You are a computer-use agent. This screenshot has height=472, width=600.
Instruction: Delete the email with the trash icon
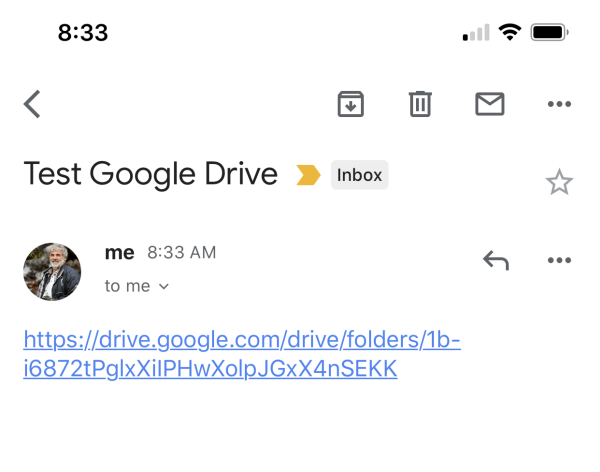point(420,104)
